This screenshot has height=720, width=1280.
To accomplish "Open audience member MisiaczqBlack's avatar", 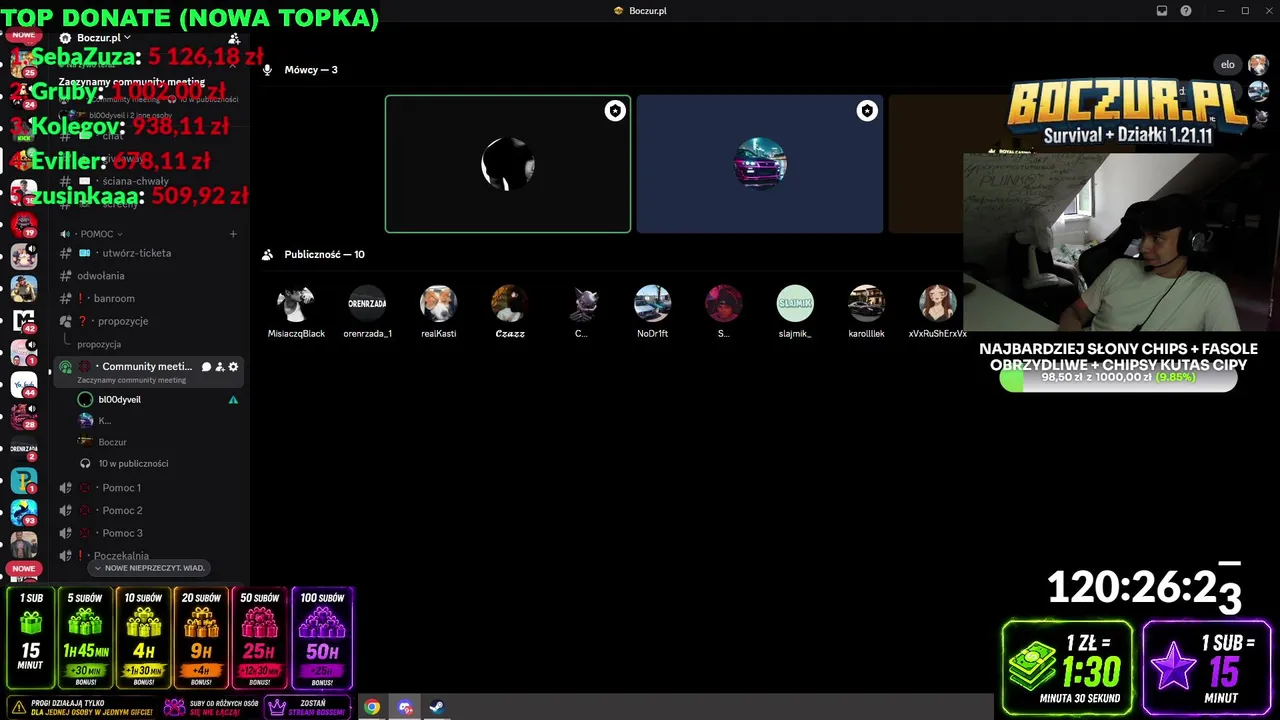I will tap(296, 303).
